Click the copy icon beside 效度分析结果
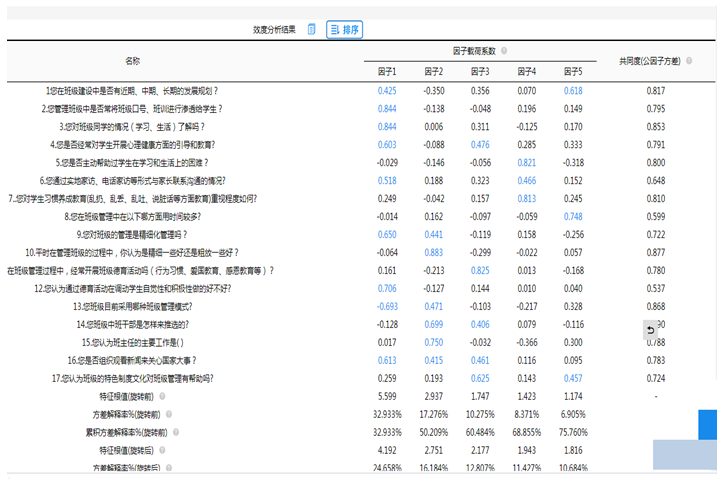The height and width of the screenshot is (483, 724). coord(311,29)
